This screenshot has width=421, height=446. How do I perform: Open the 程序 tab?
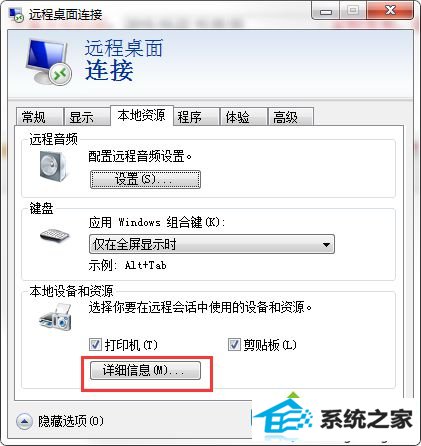coord(196,117)
